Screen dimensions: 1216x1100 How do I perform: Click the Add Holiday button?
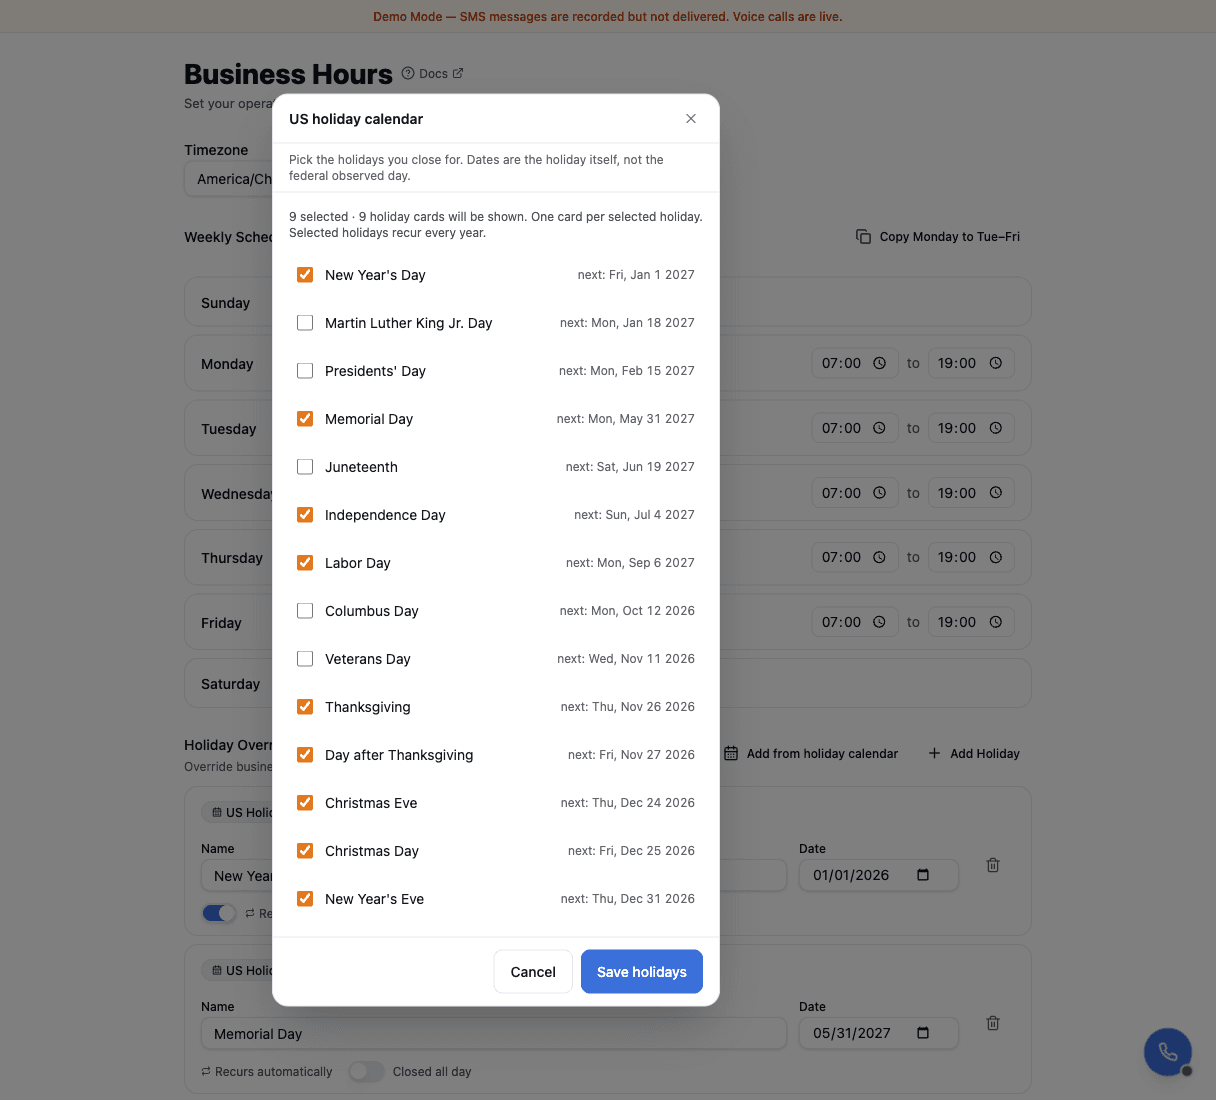(x=974, y=754)
